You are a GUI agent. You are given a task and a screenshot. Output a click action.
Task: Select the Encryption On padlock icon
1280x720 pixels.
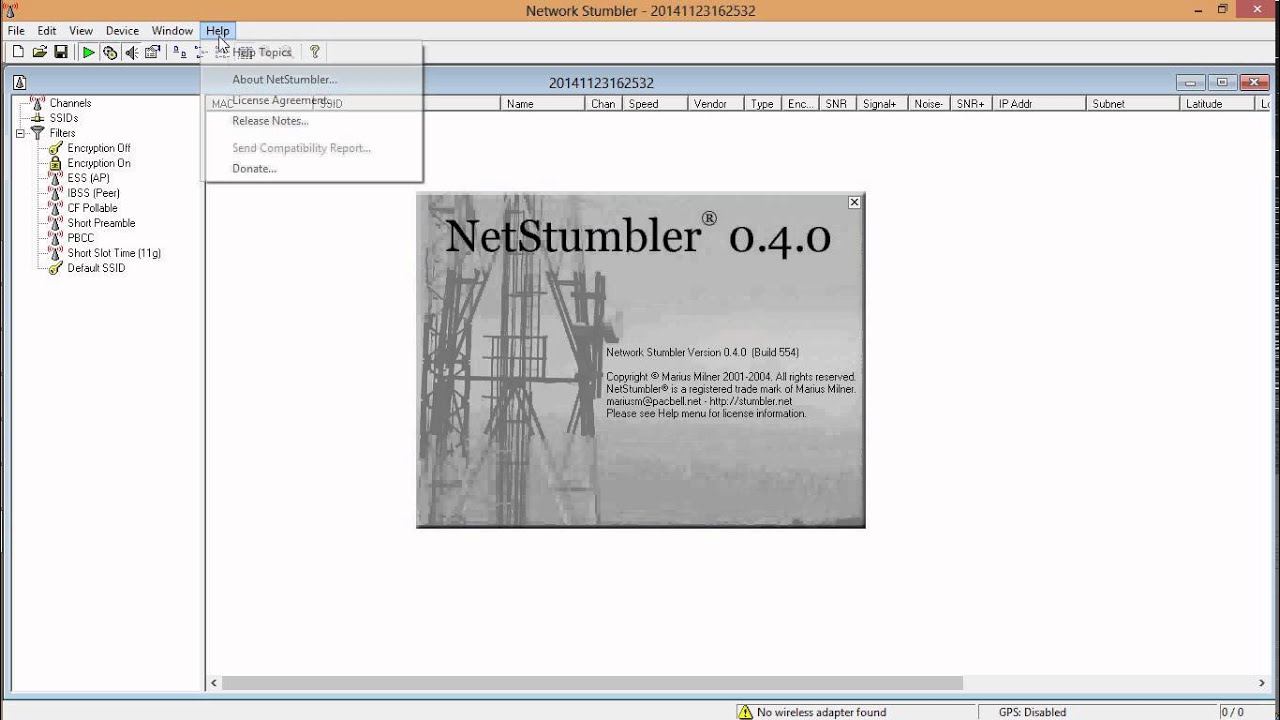[x=56, y=163]
